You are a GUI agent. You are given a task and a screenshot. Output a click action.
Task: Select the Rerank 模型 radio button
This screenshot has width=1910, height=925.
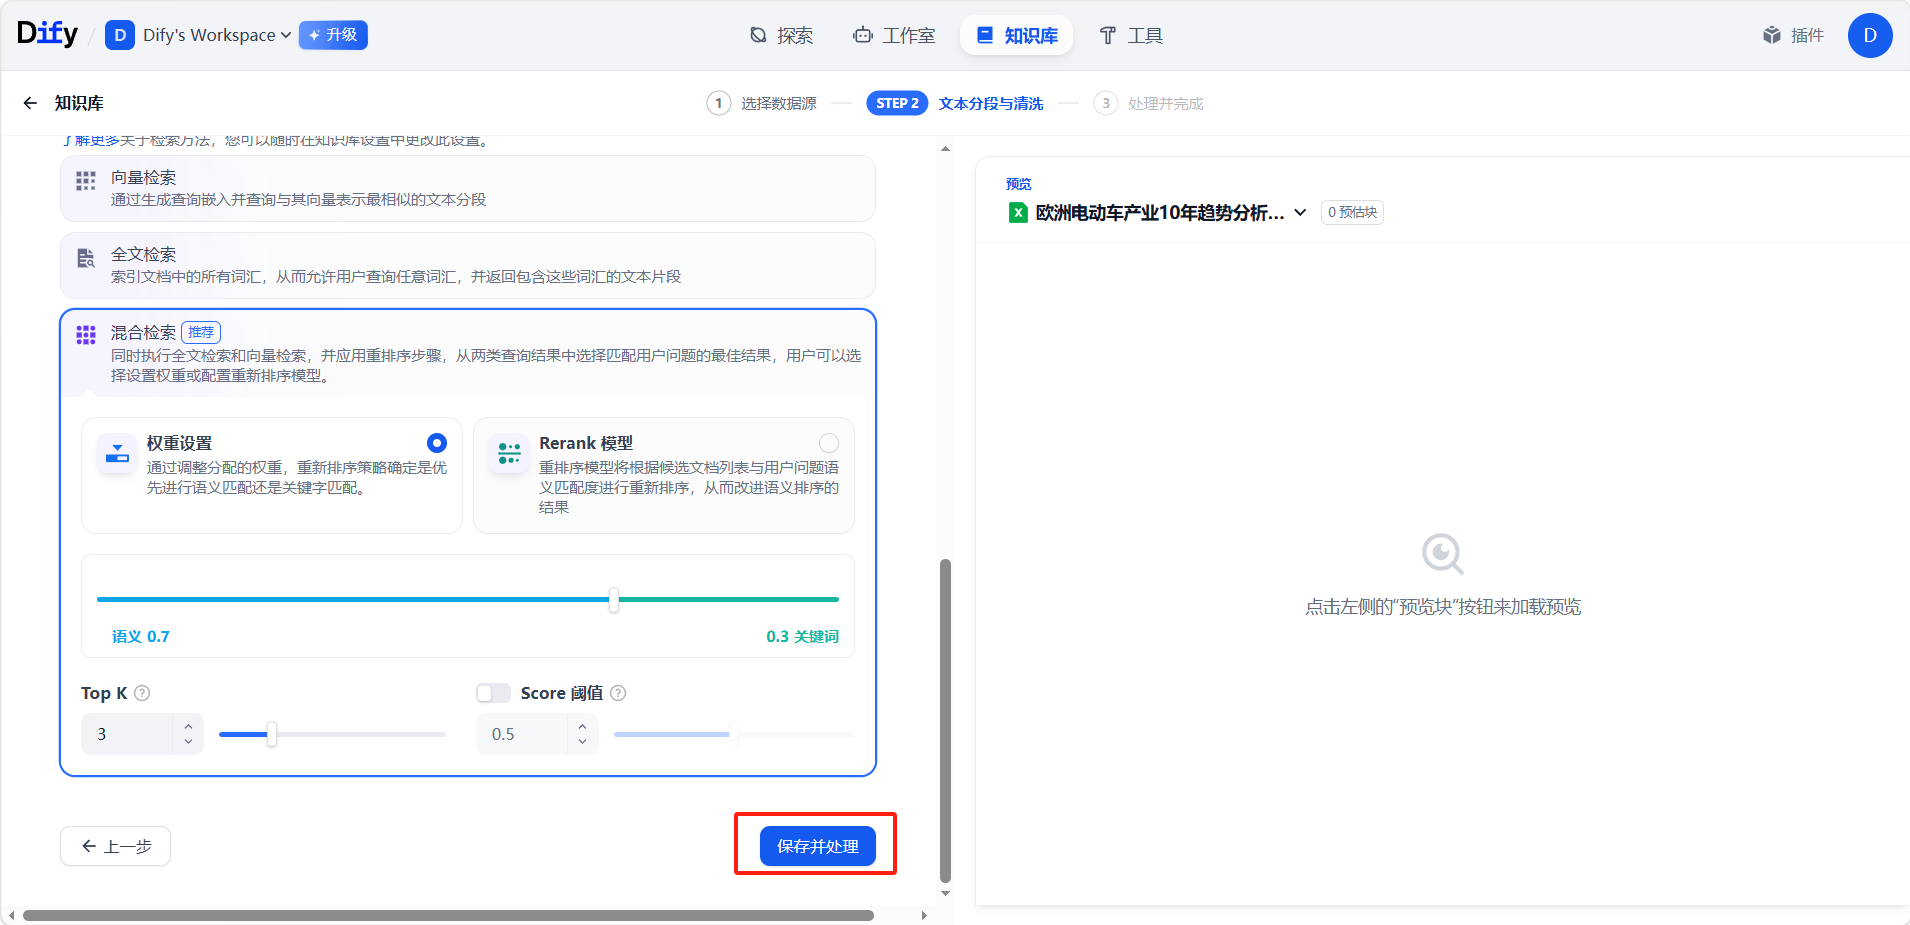(829, 443)
